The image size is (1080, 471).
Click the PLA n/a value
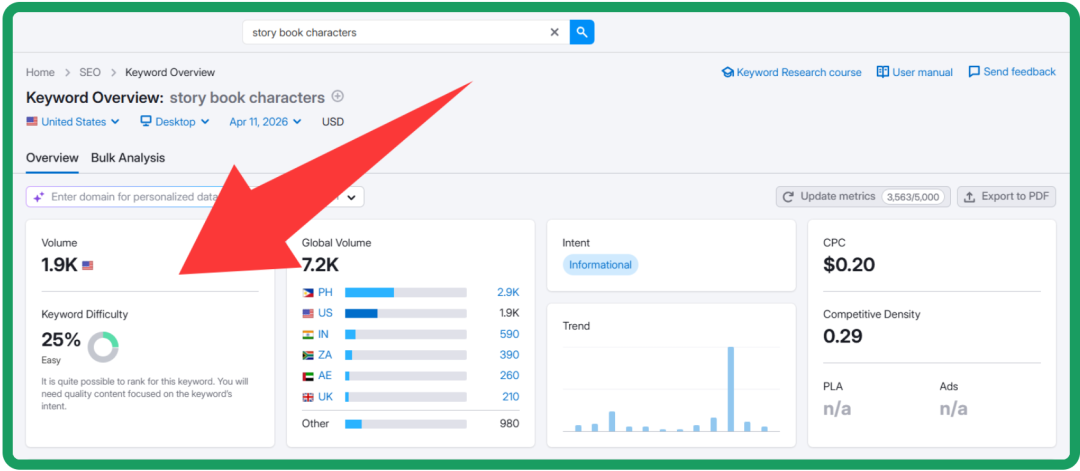tap(837, 408)
